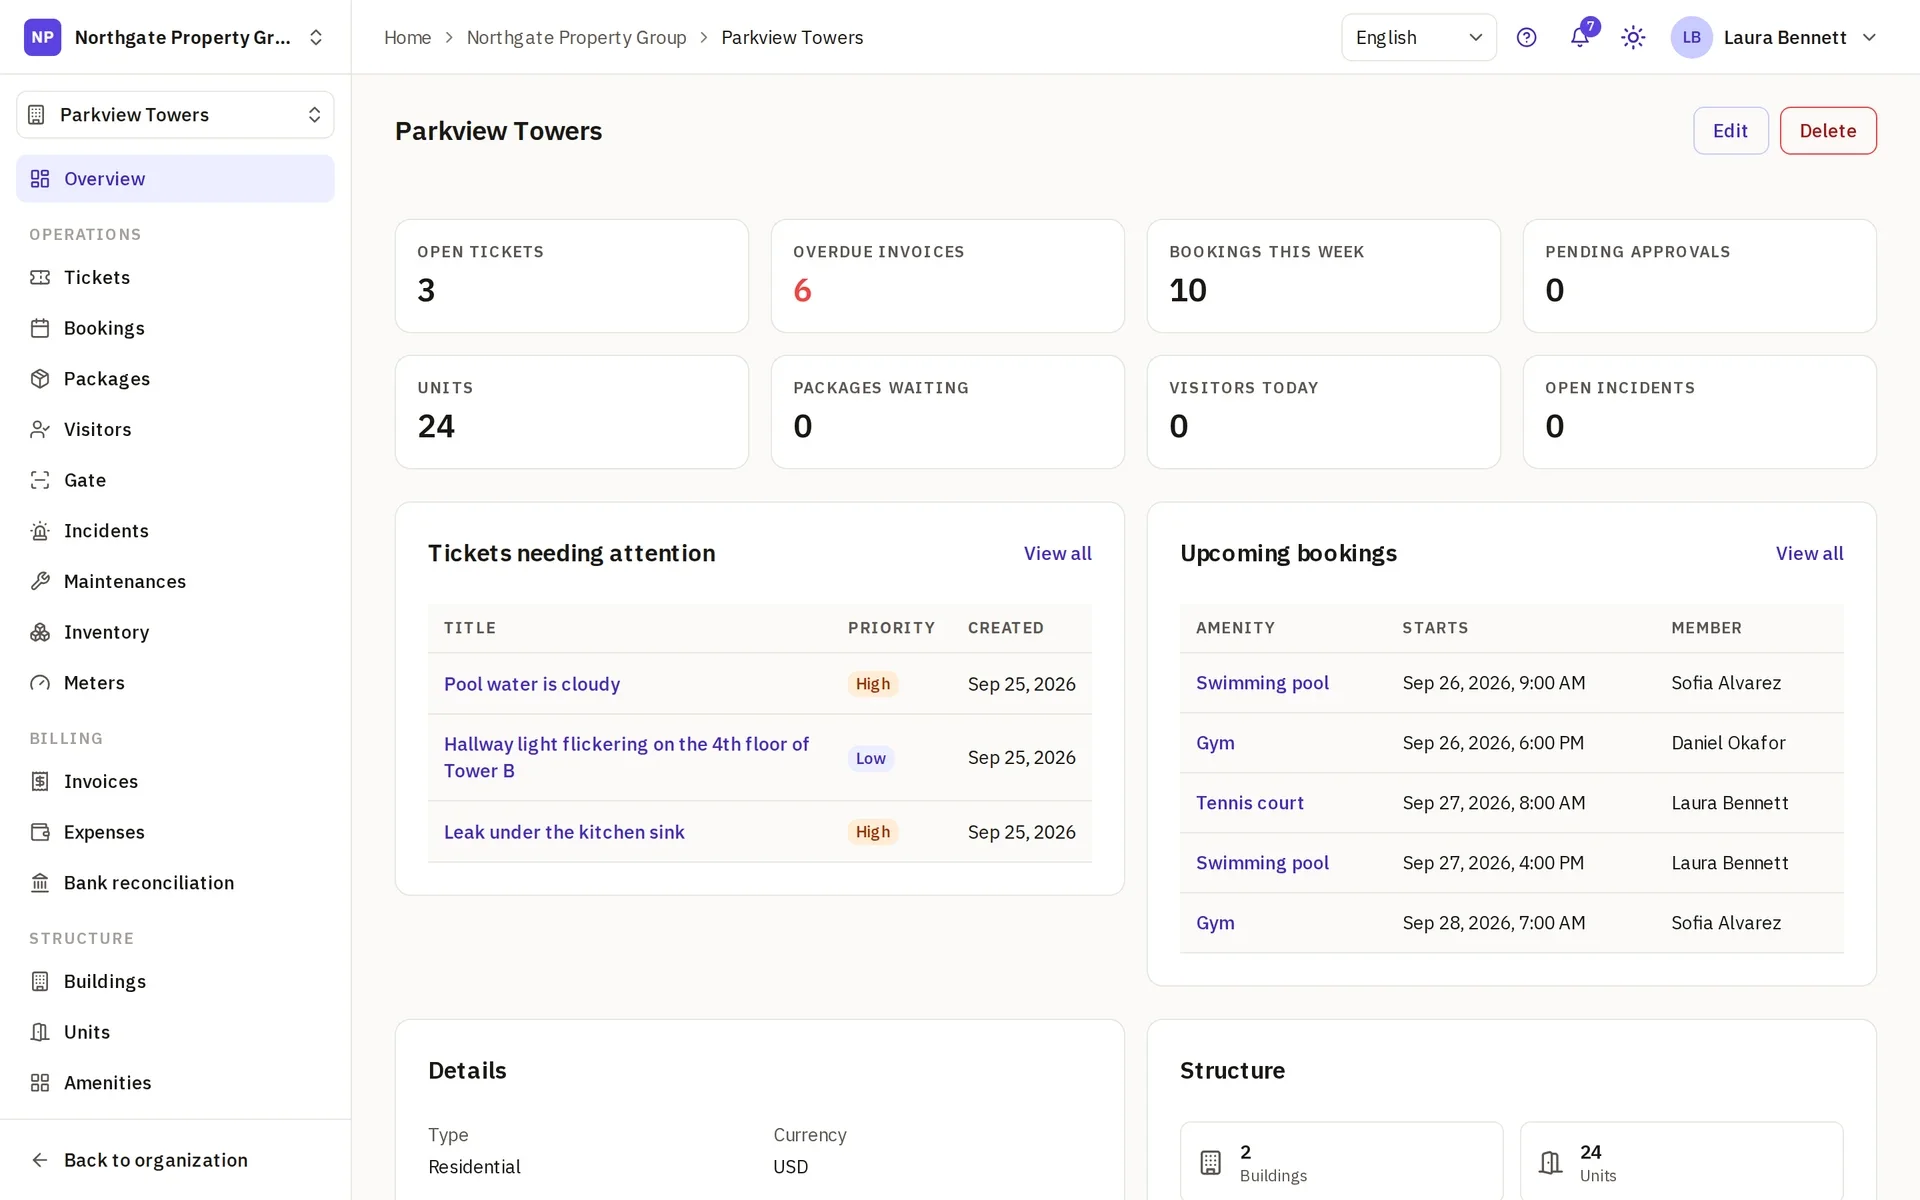The width and height of the screenshot is (1920, 1200).
Task: Open notifications bell with 7 badge
Action: pyautogui.click(x=1580, y=37)
